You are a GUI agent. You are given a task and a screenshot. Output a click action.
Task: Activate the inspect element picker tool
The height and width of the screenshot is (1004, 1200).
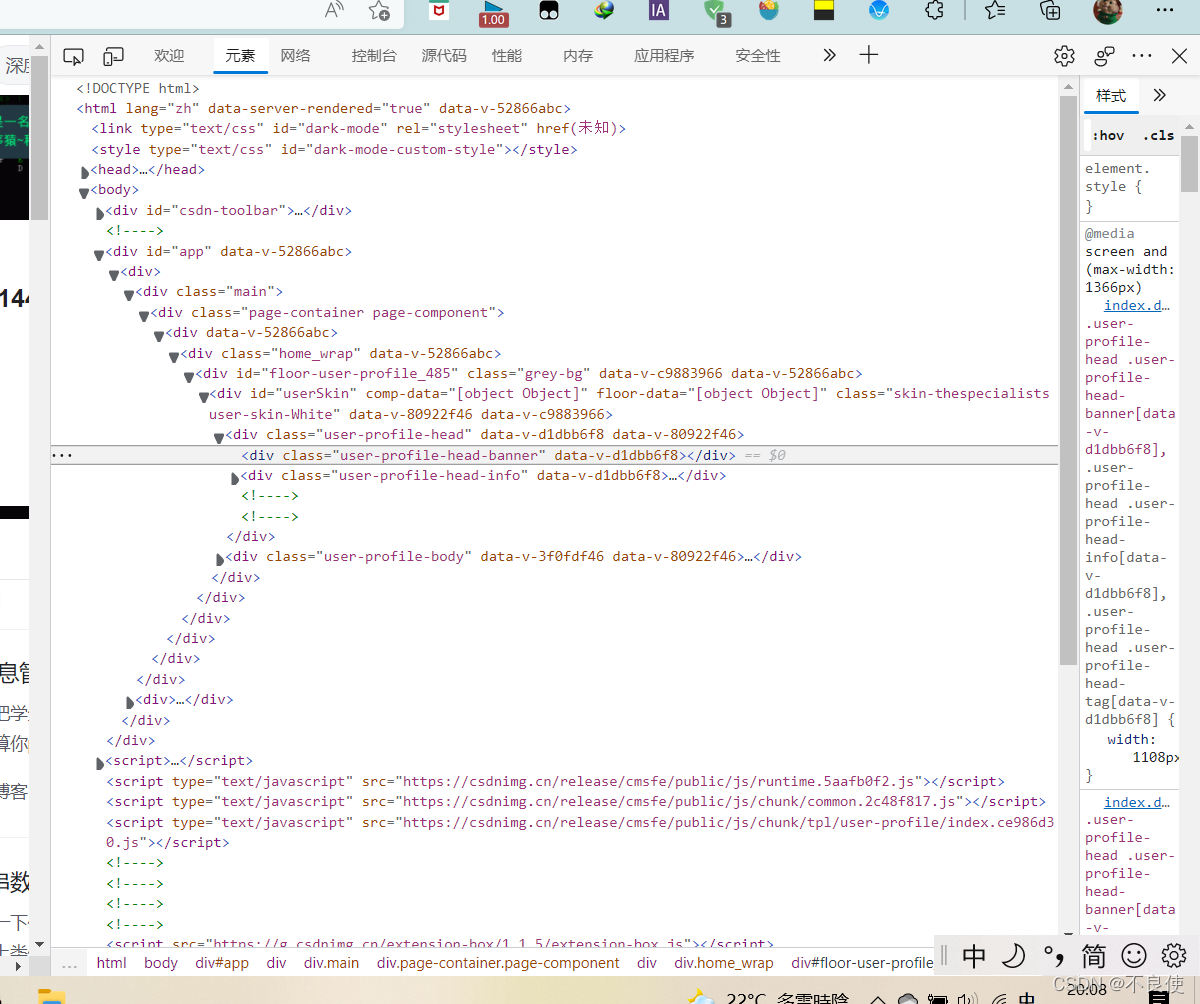(73, 56)
